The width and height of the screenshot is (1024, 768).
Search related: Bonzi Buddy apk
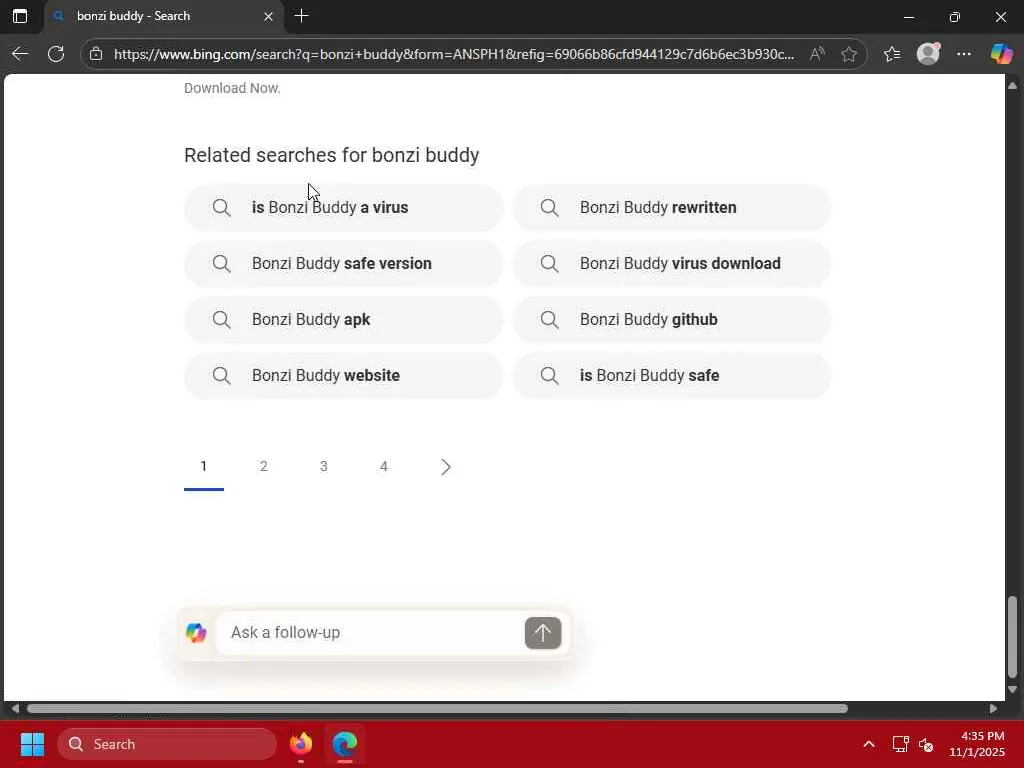(344, 320)
